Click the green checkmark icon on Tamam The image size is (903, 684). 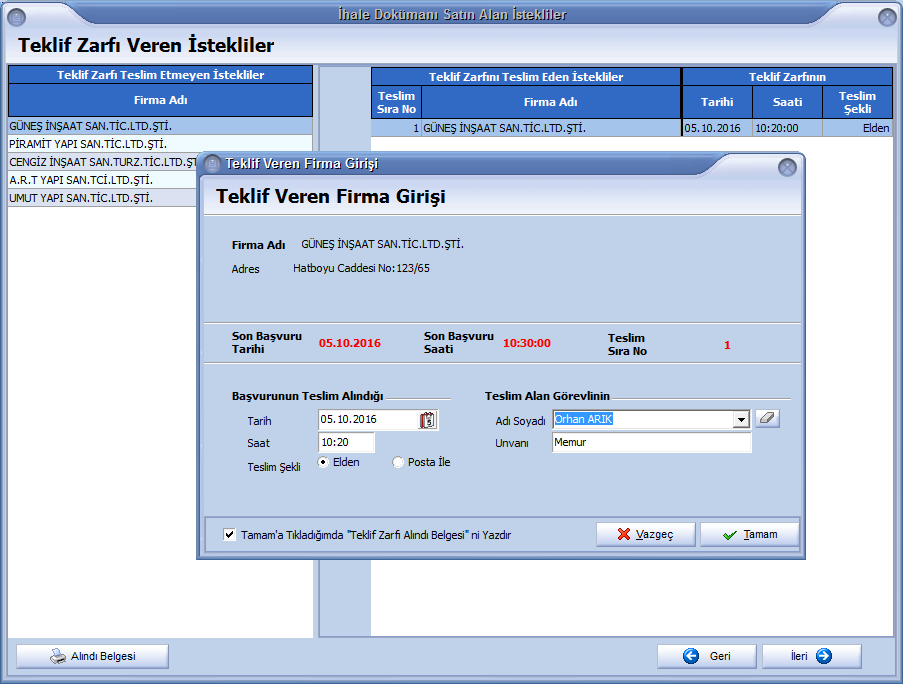coord(729,534)
